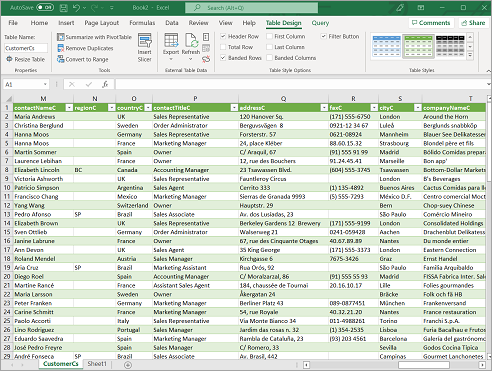Click the Unlink icon
This screenshot has width=492, height=371.
206,59
